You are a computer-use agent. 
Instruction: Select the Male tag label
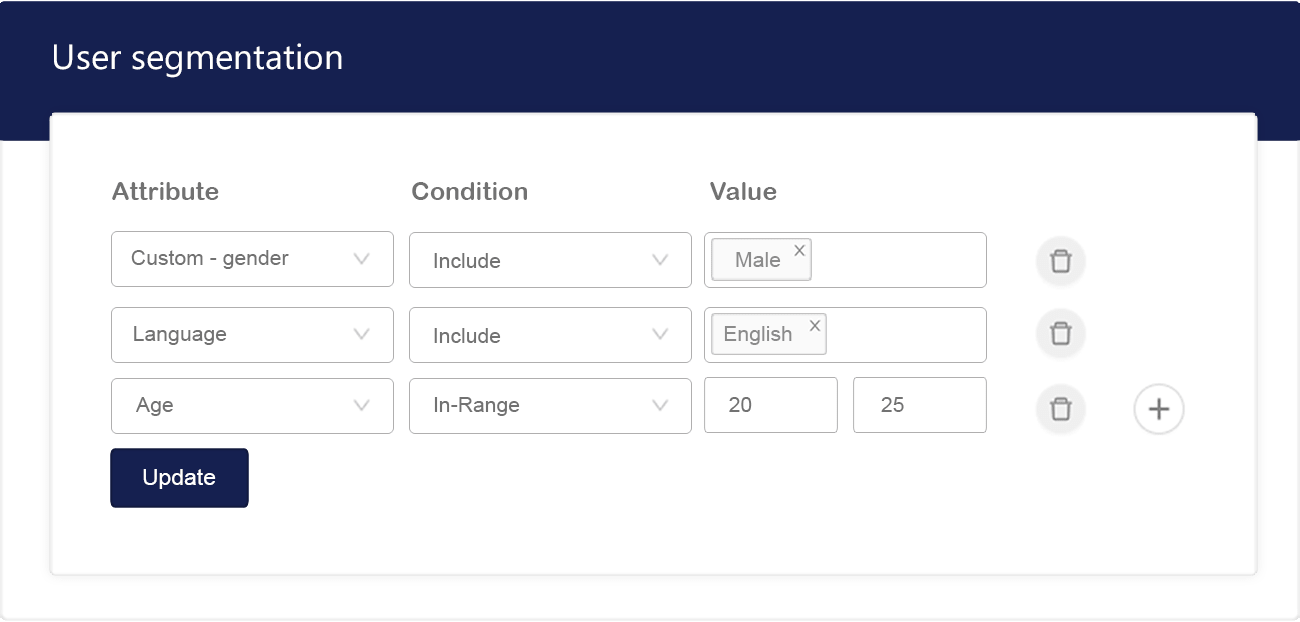click(x=757, y=260)
